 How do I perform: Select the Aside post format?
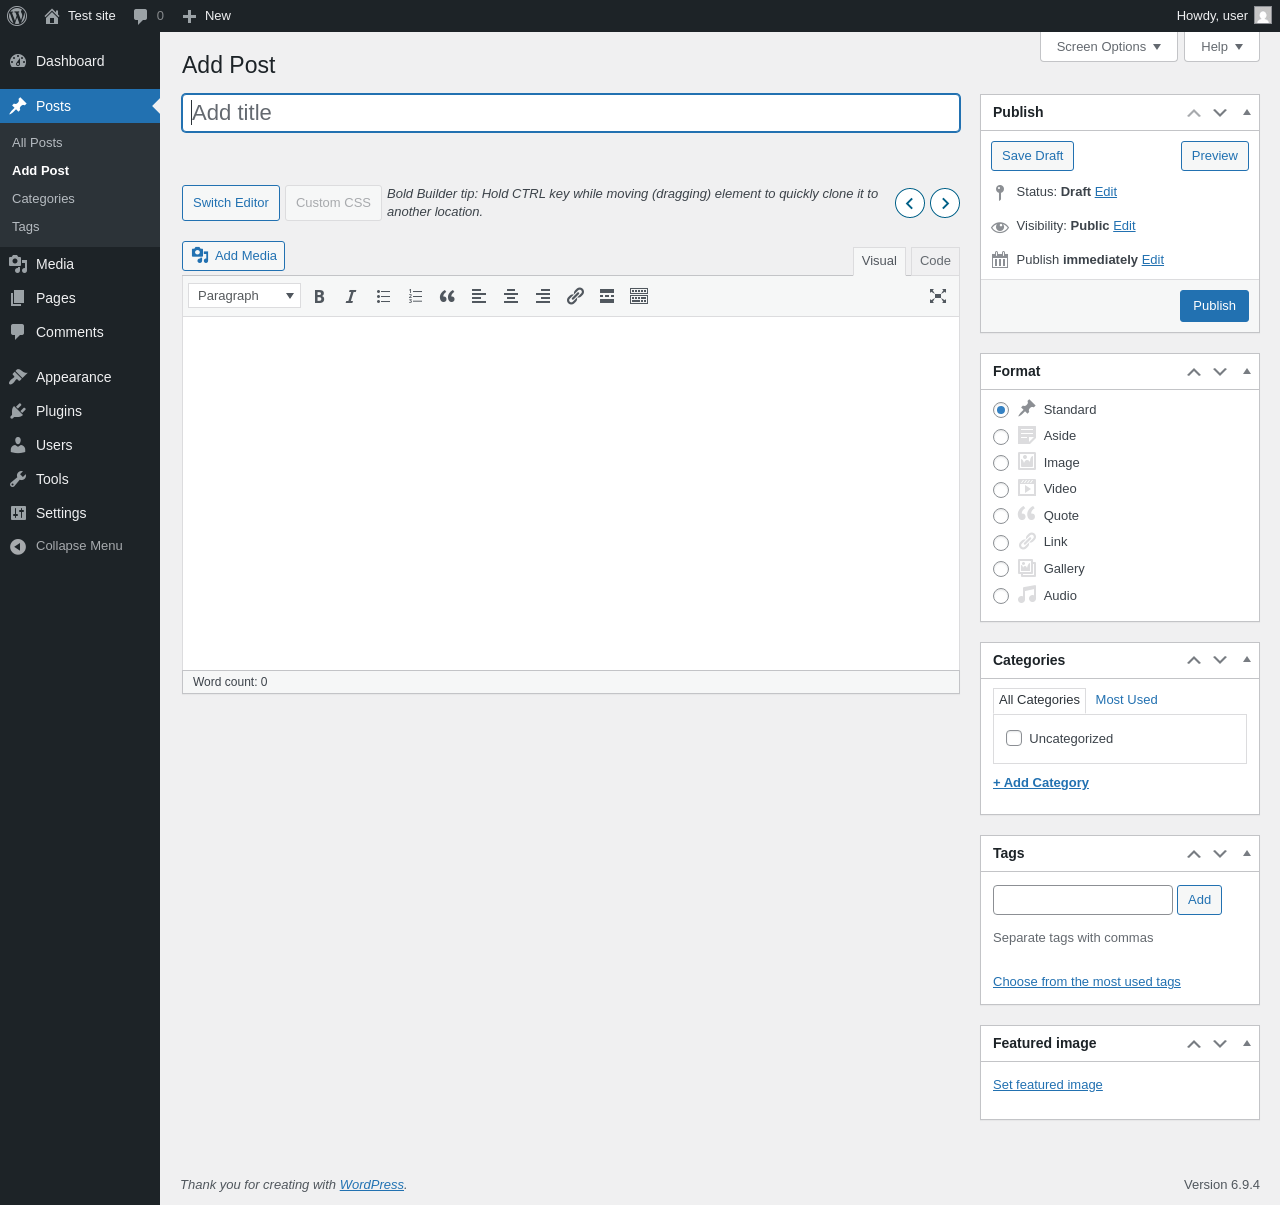click(1001, 437)
